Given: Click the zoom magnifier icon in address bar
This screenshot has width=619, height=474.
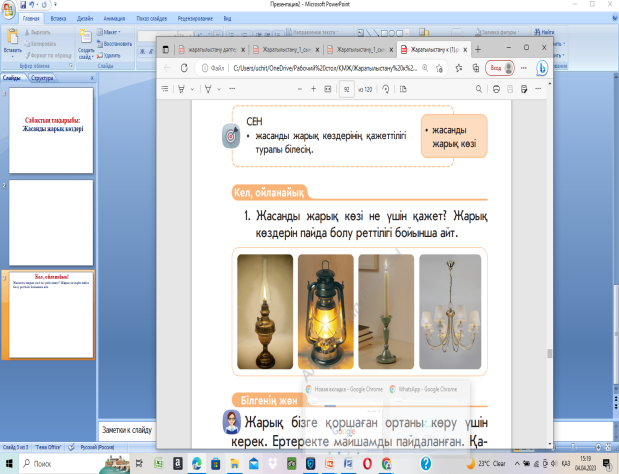Looking at the screenshot, I should click(425, 68).
